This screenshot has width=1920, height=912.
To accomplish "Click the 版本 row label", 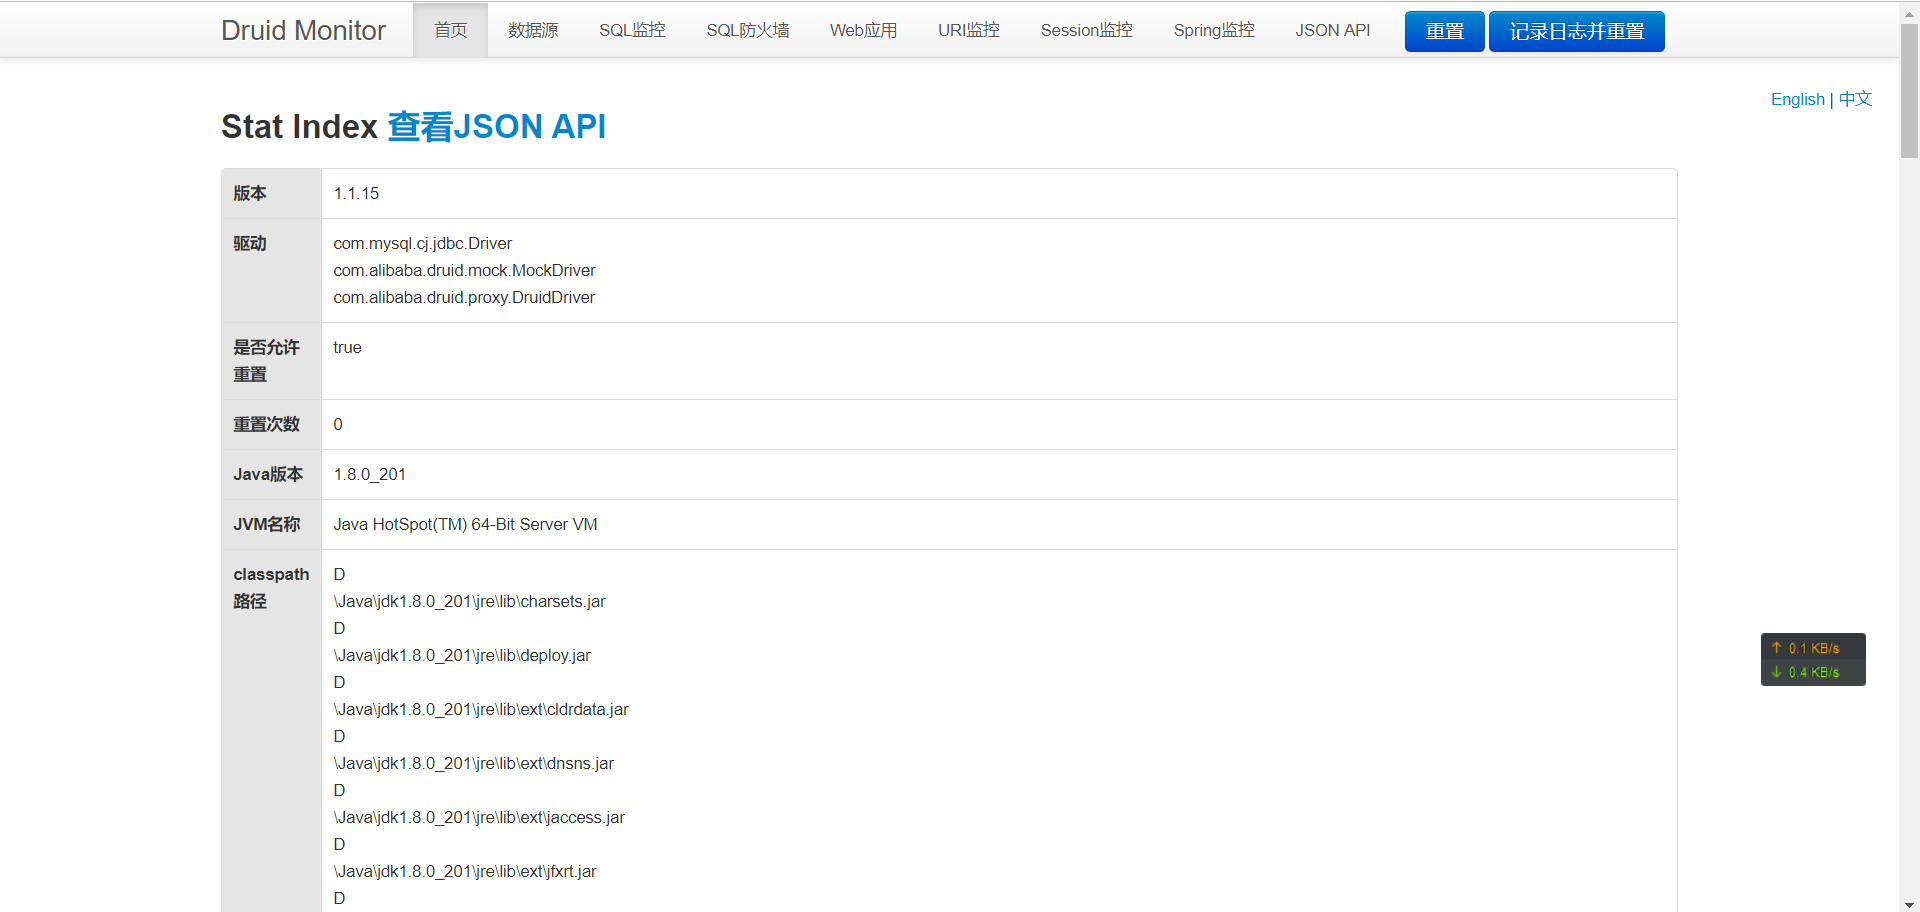I will pos(250,193).
